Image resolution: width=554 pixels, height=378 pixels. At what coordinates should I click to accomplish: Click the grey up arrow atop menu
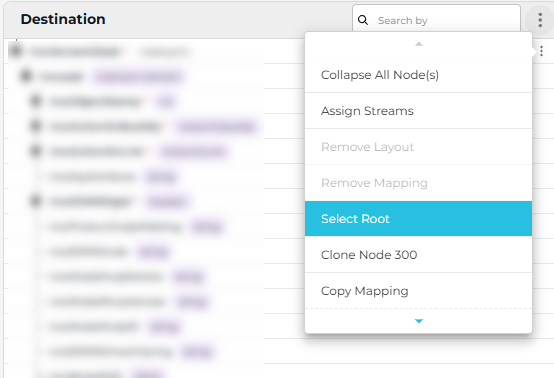point(419,44)
